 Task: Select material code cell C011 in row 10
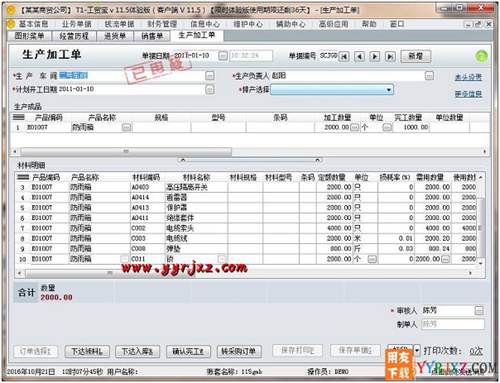tap(147, 259)
